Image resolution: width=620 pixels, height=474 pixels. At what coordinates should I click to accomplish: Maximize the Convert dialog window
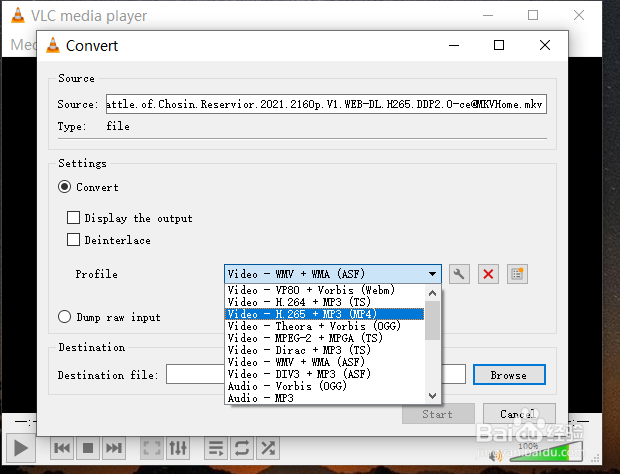pos(499,45)
